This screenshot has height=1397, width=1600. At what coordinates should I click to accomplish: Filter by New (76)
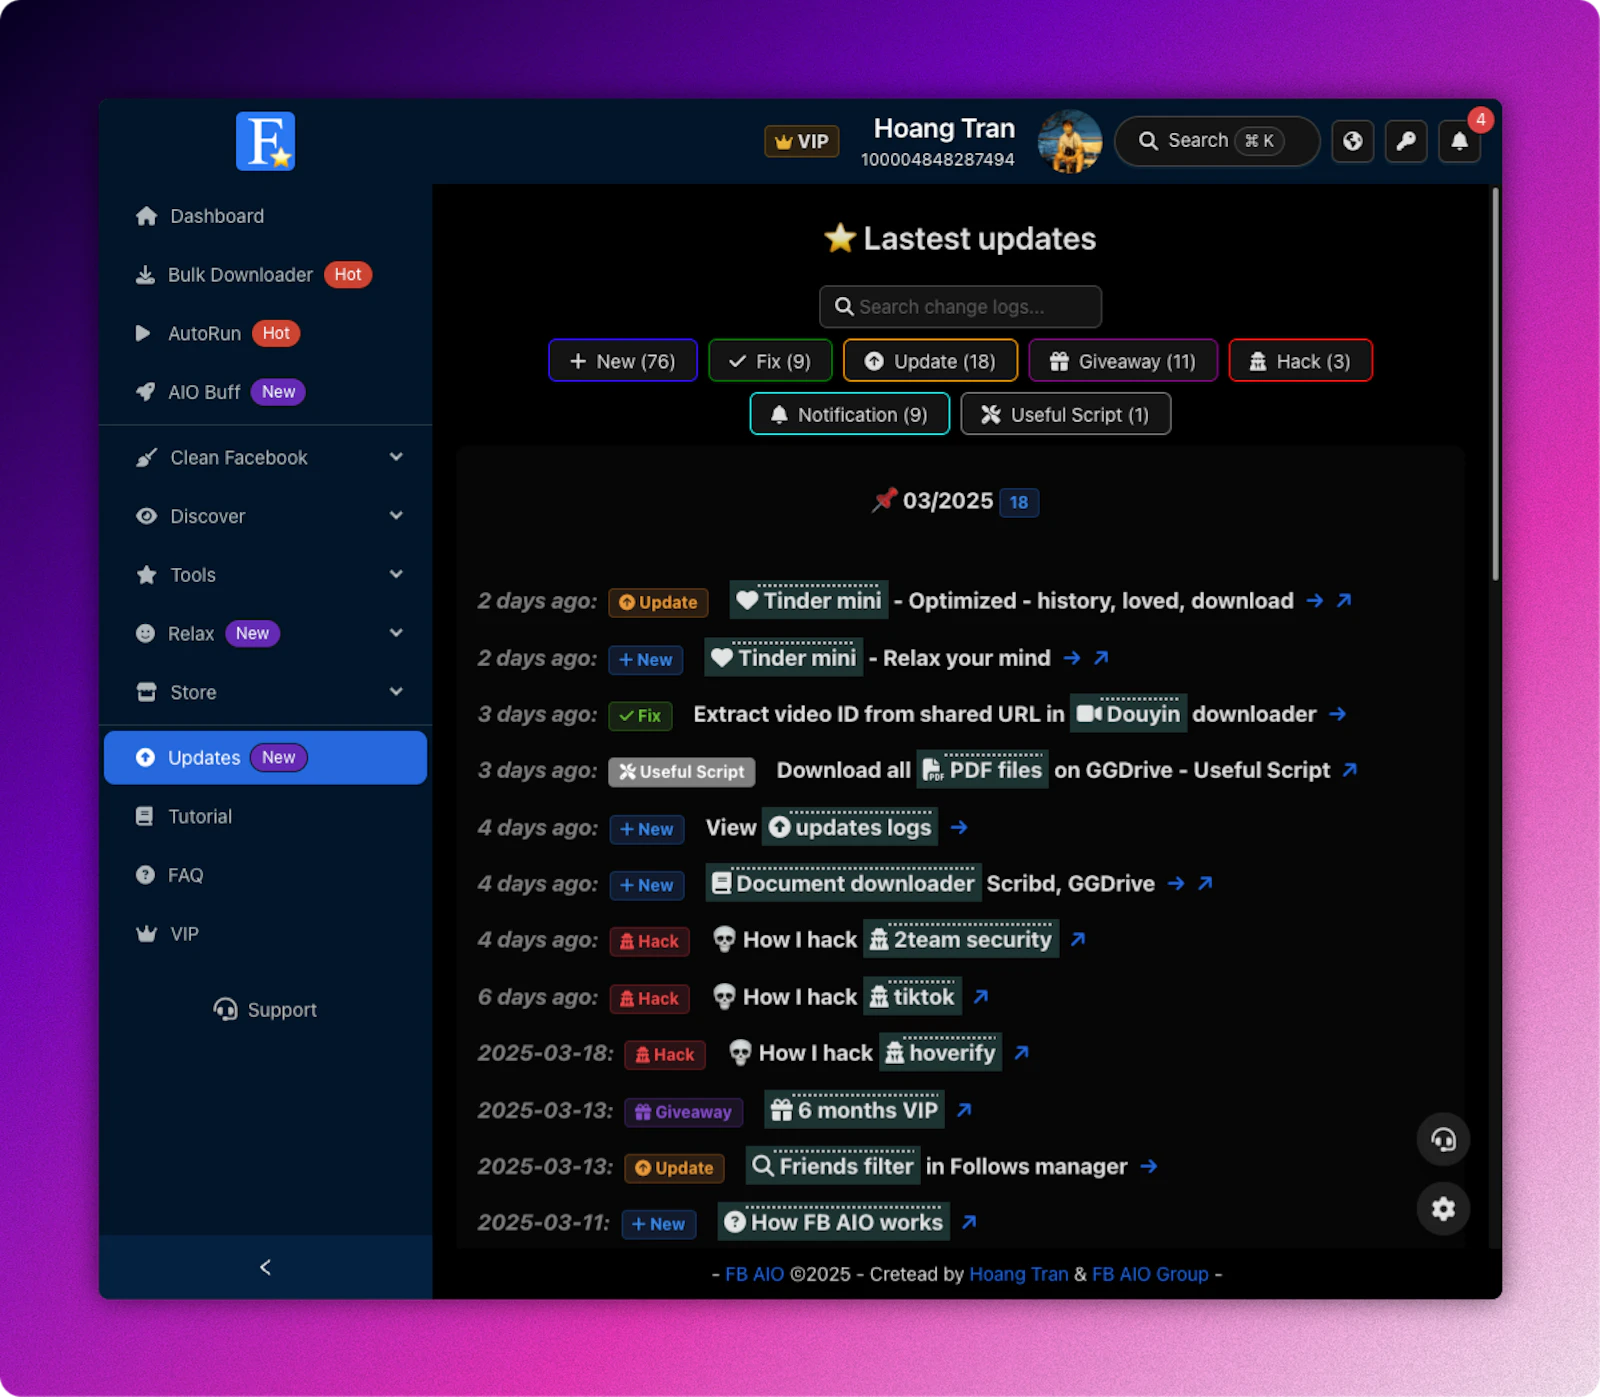point(622,361)
